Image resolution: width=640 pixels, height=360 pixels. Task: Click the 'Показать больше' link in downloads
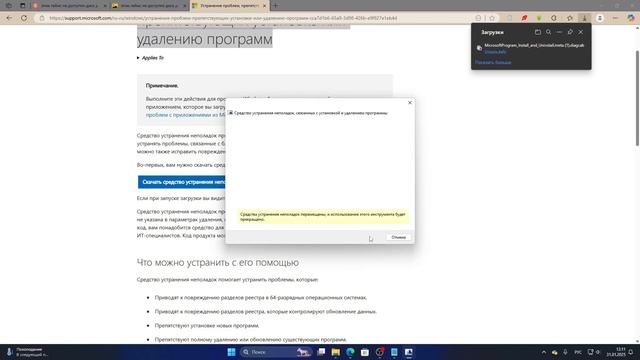click(x=493, y=62)
